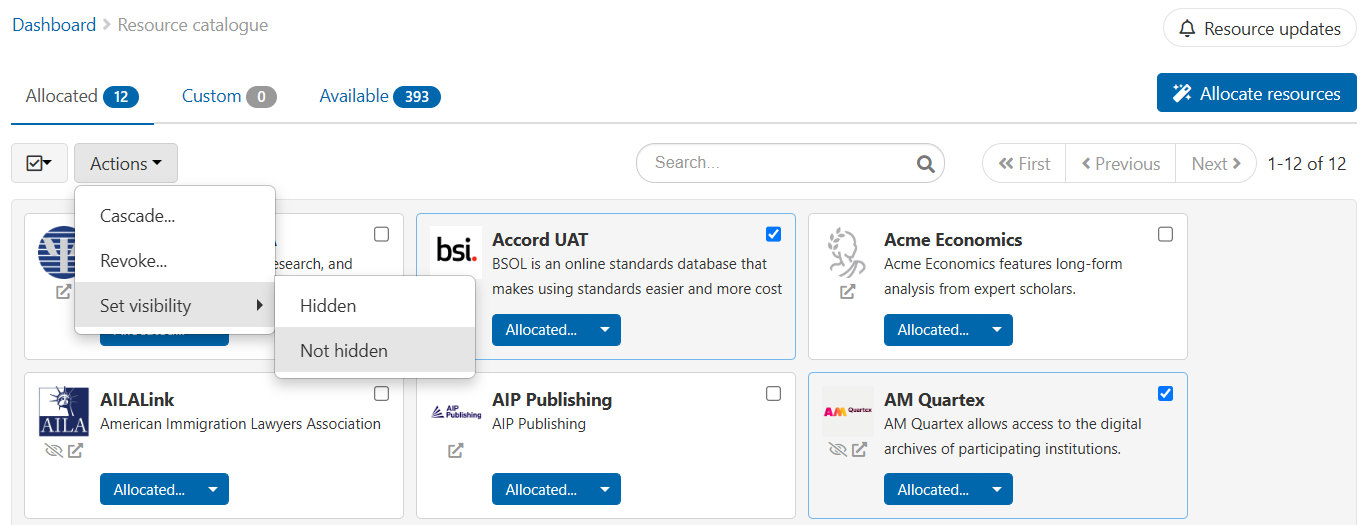Open dropdown arrow beside Accord UAT Allocated button
This screenshot has height=525, width=1366.
(605, 330)
